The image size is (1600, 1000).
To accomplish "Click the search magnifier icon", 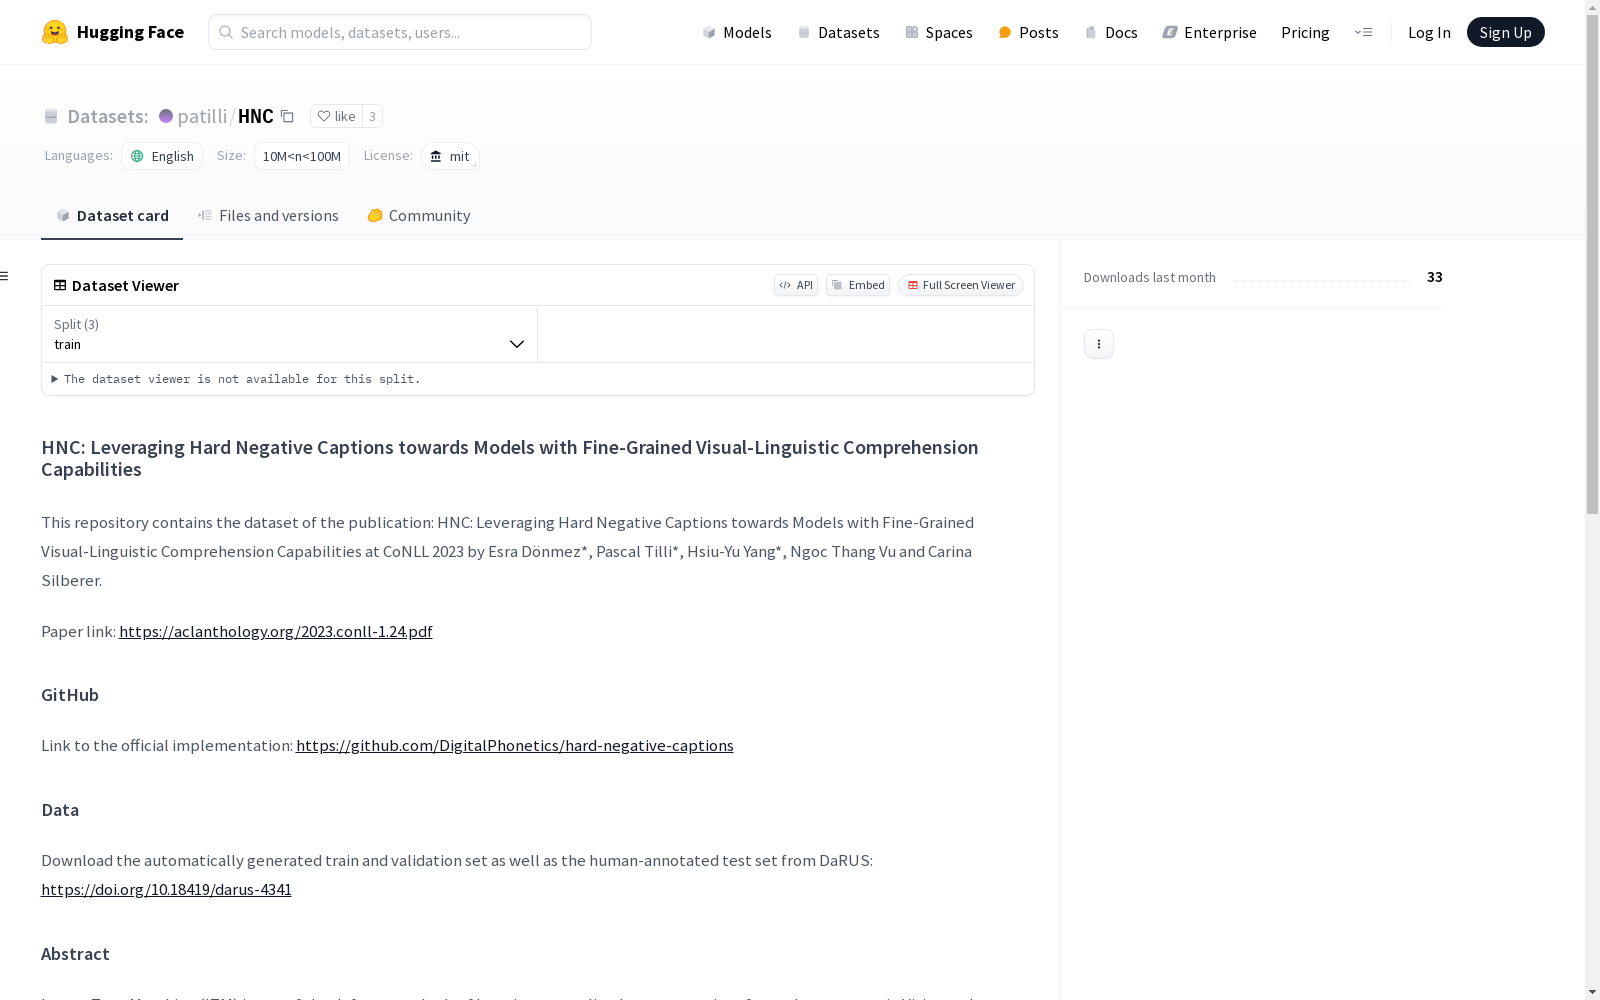I will tap(226, 32).
